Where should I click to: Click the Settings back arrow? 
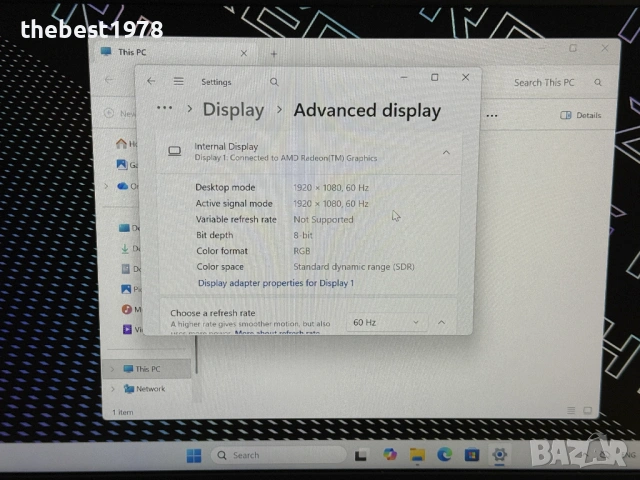click(x=151, y=82)
